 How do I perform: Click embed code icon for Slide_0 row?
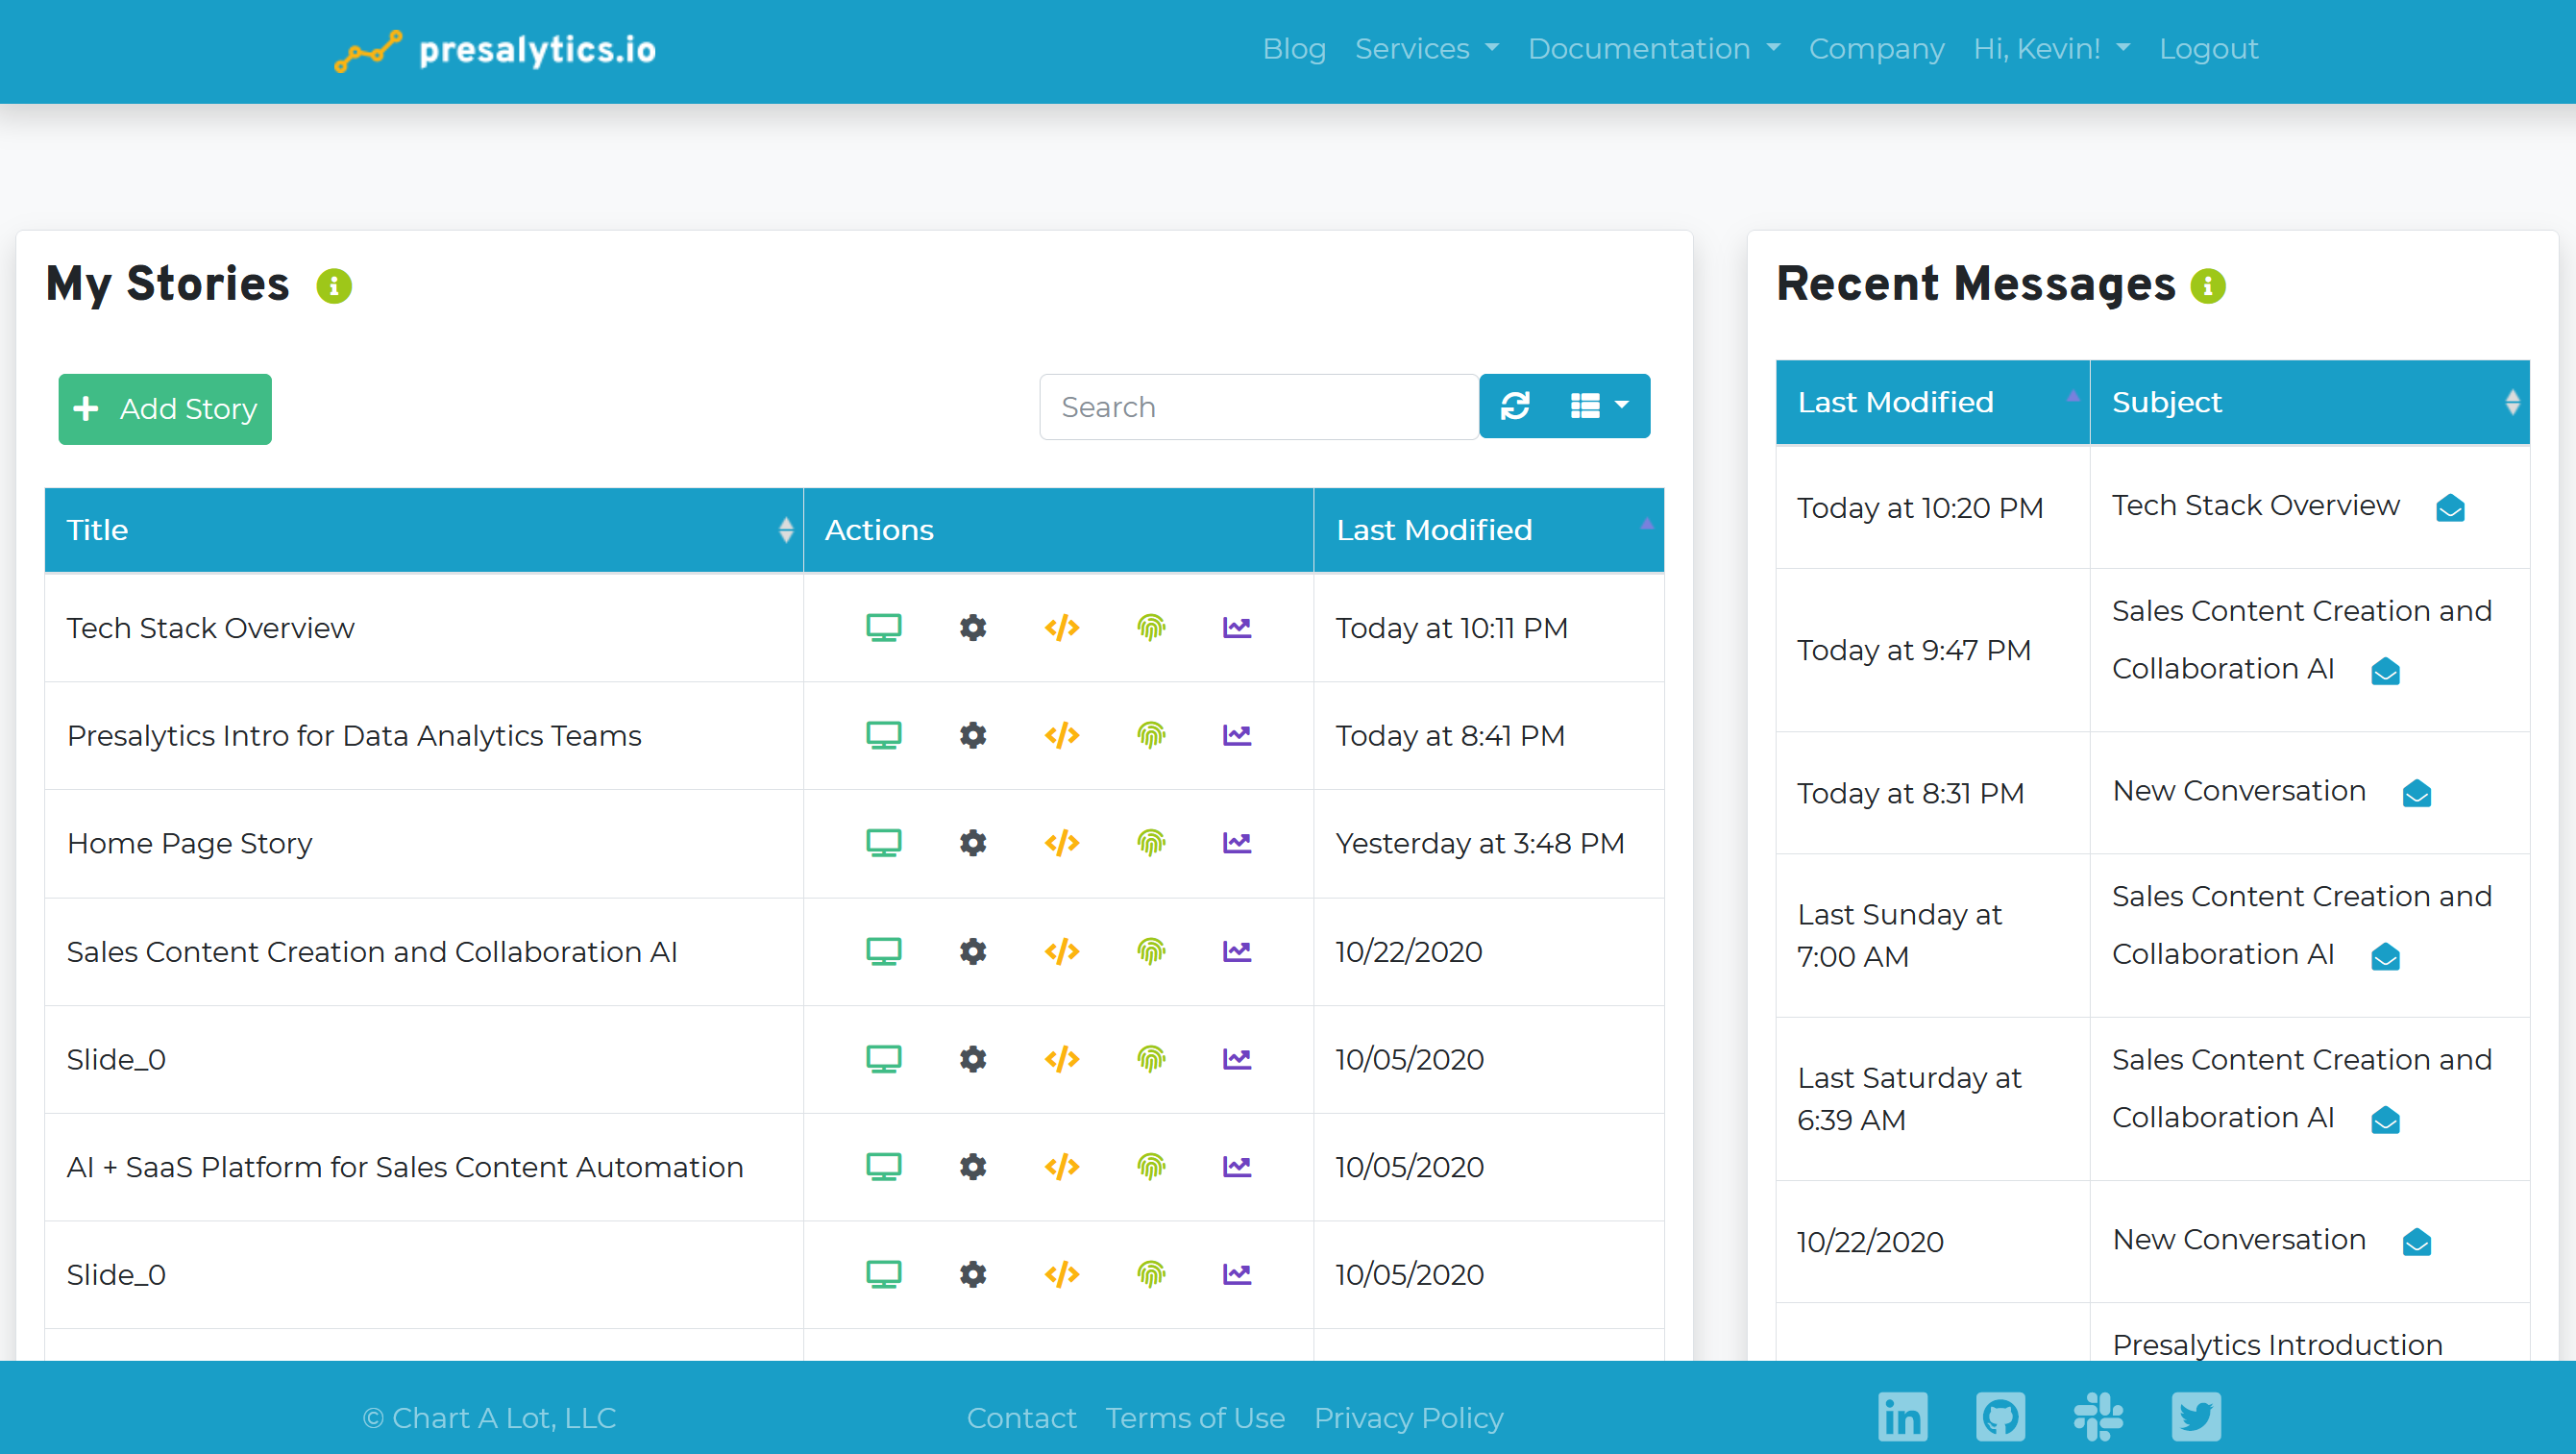1061,1059
